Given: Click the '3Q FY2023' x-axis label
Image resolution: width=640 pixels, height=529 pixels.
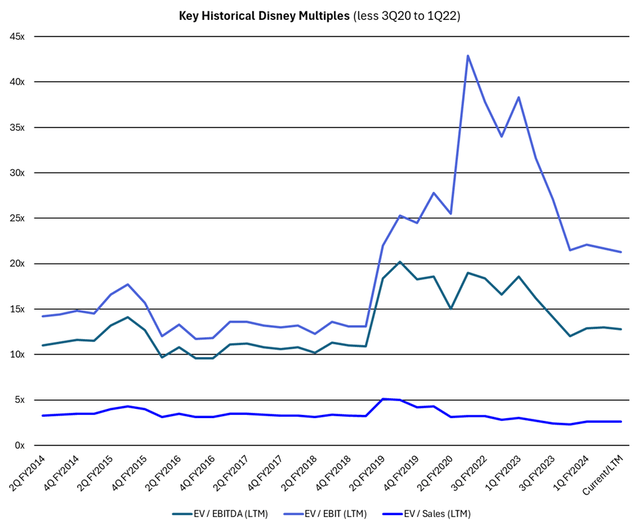Looking at the screenshot, I should [538, 473].
